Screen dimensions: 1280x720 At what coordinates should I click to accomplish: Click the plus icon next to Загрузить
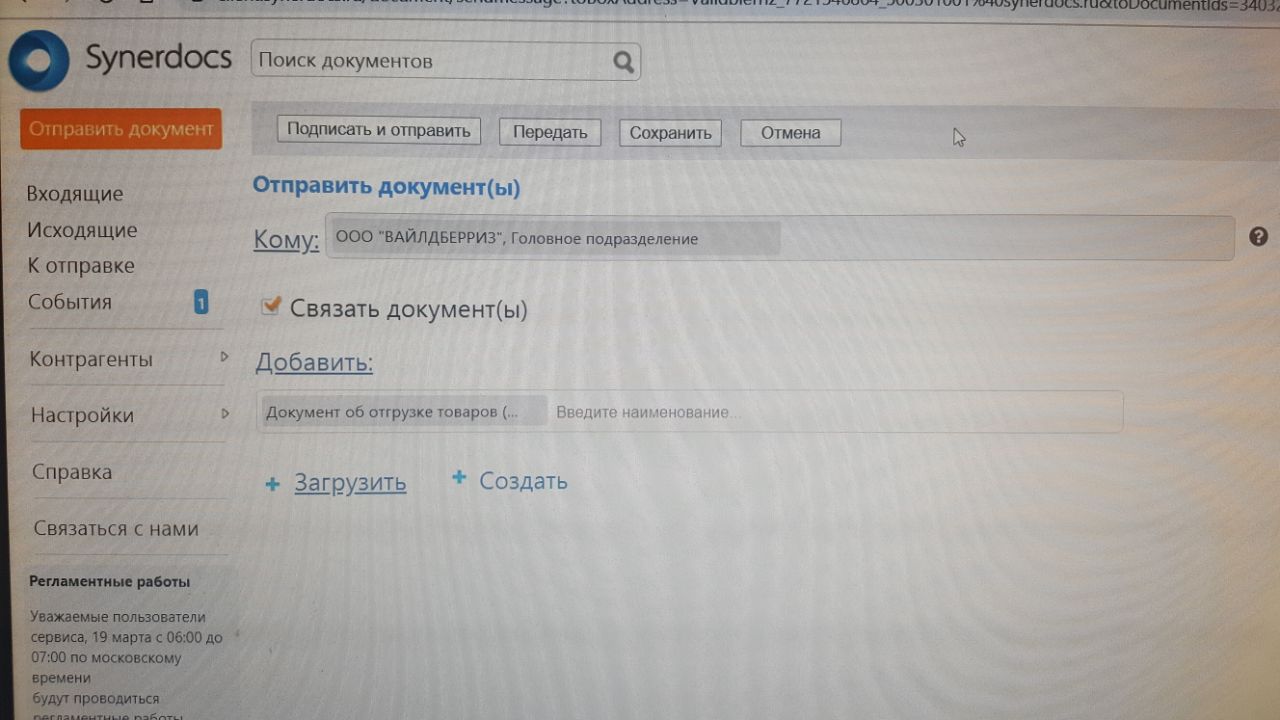(272, 485)
